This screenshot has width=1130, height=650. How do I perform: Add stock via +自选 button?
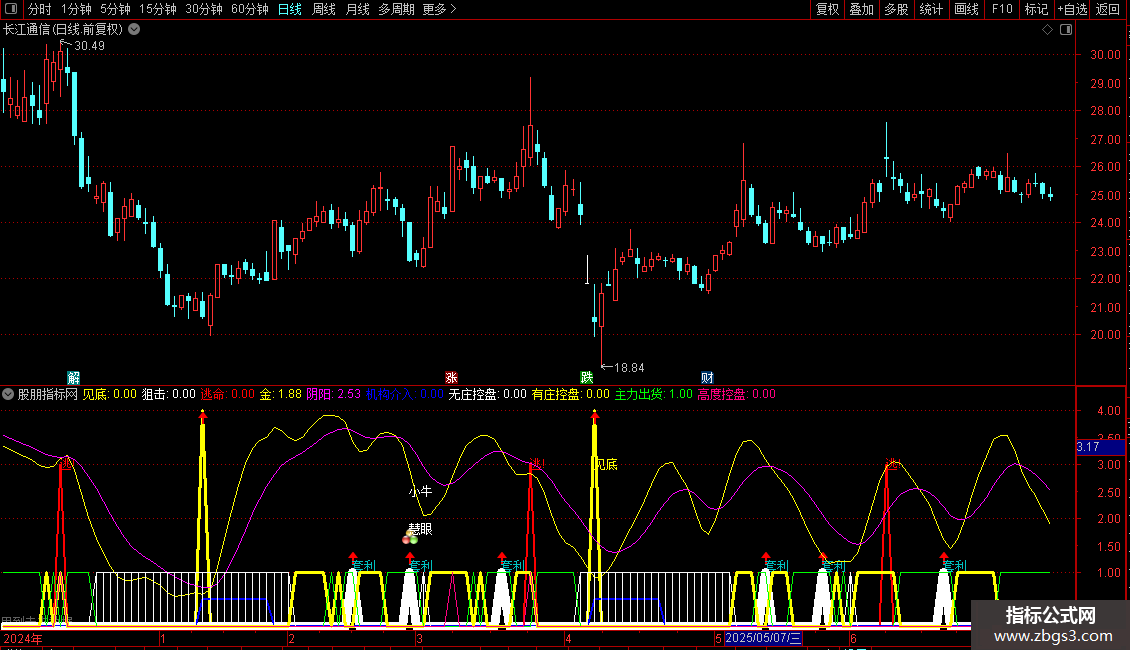click(1072, 9)
